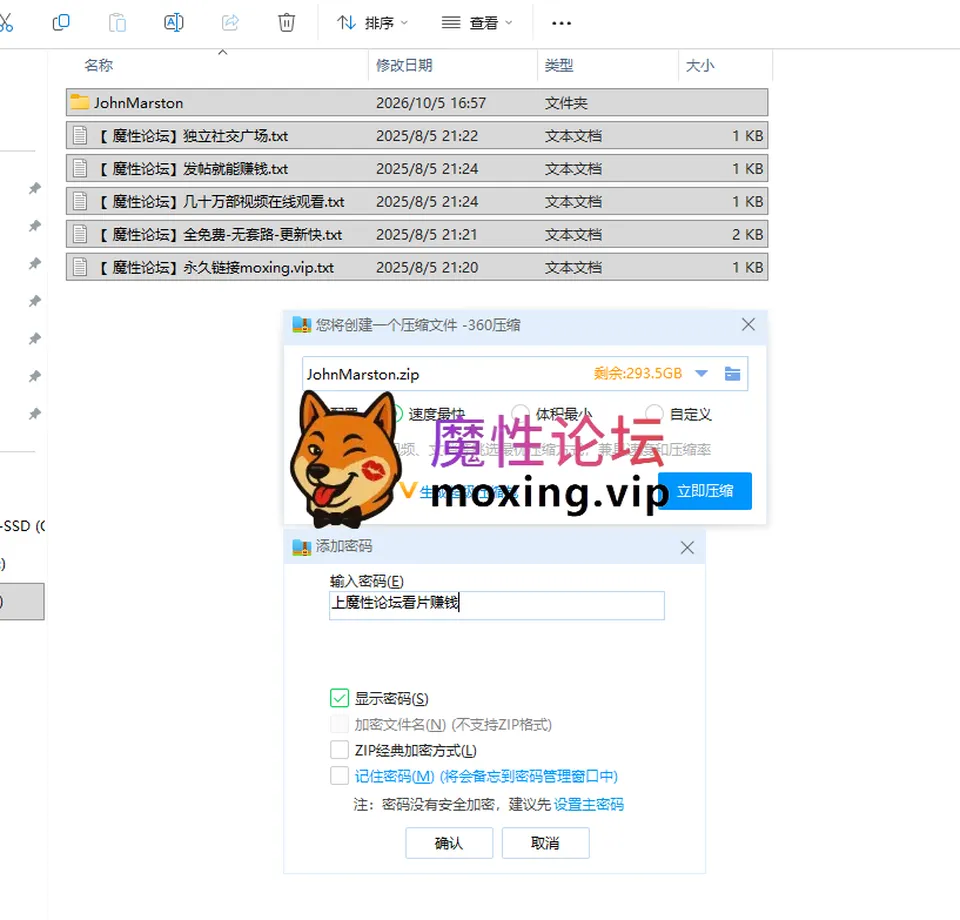960x920 pixels.
Task: Click 取消 in the password dialog
Action: click(546, 843)
